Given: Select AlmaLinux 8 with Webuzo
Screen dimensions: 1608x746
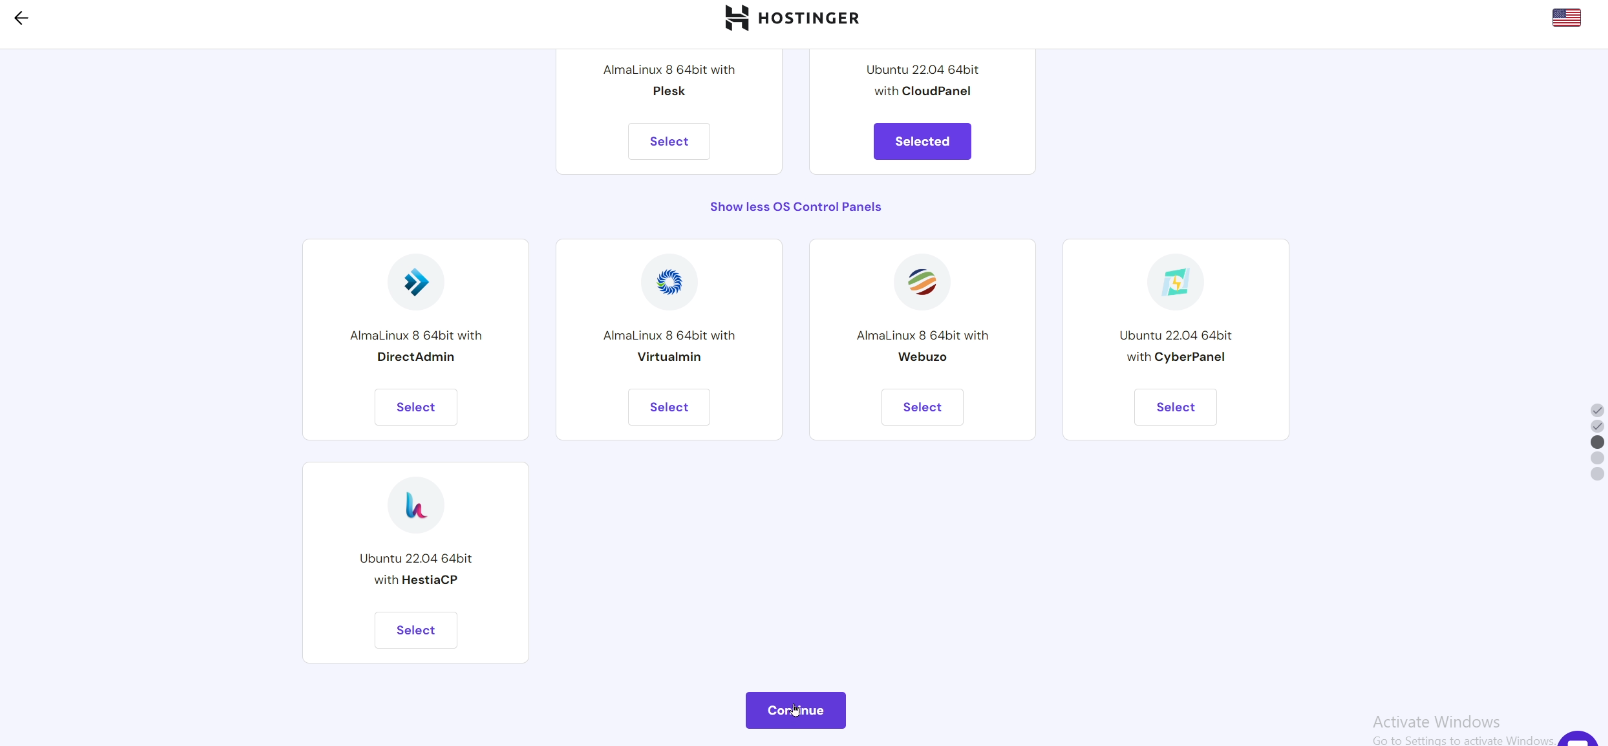Looking at the screenshot, I should 922,407.
